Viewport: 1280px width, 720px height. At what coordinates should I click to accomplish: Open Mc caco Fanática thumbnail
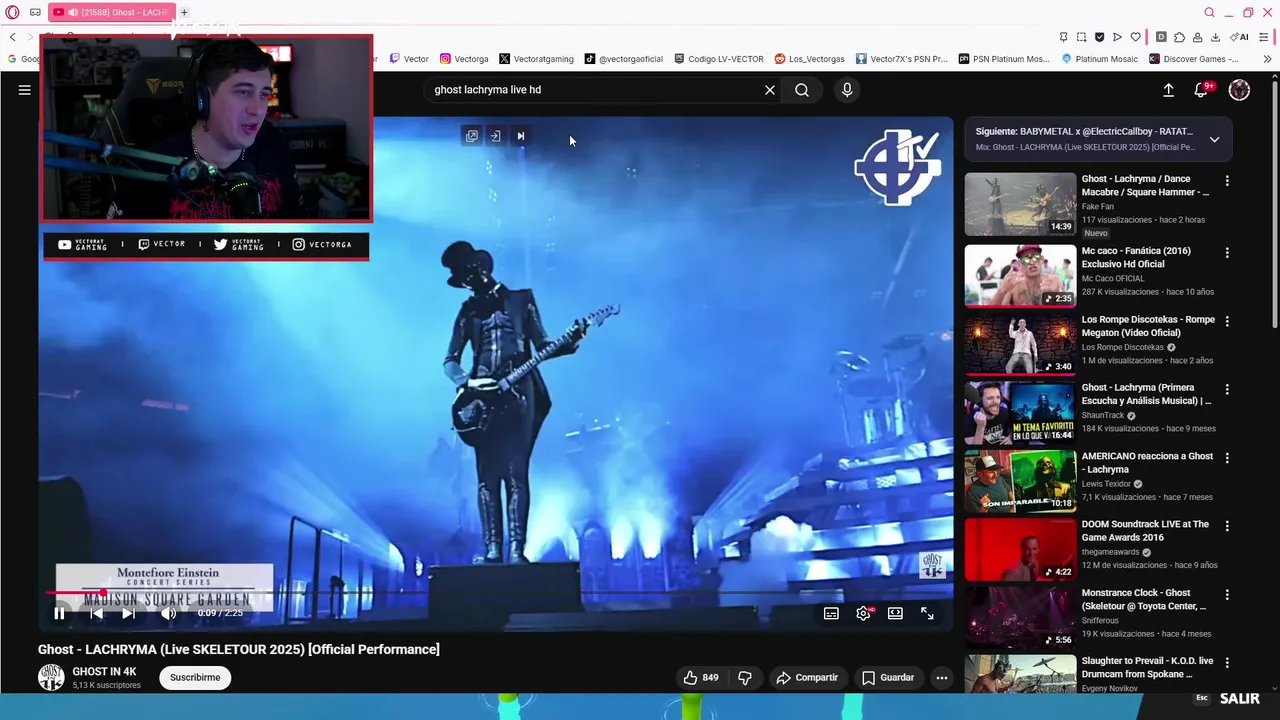(x=1020, y=275)
